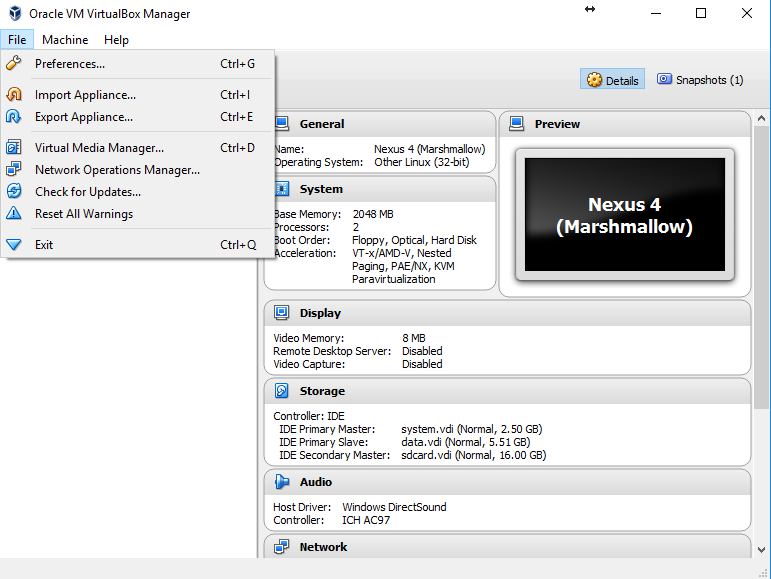Click system.vdi (Normal, 2.50 GB) entry
This screenshot has height=579, width=771.
(x=472, y=430)
